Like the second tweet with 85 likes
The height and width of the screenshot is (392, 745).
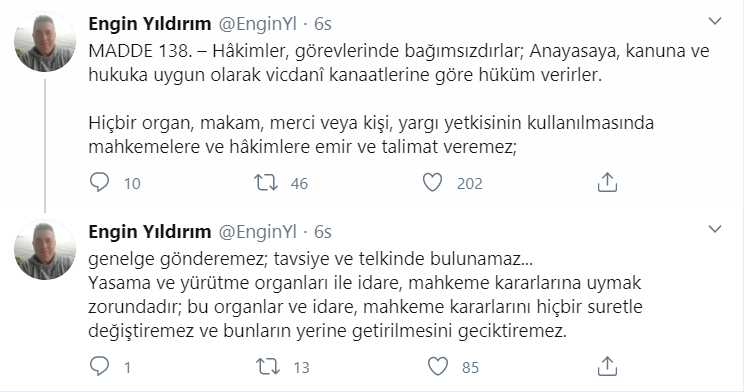pyautogui.click(x=438, y=366)
